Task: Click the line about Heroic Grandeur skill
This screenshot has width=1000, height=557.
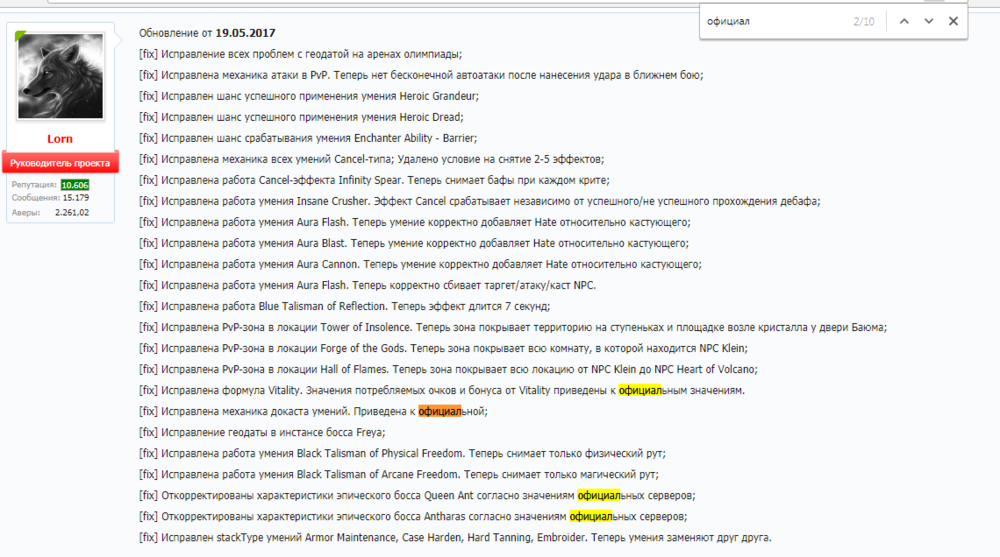Action: pyautogui.click(x=309, y=96)
